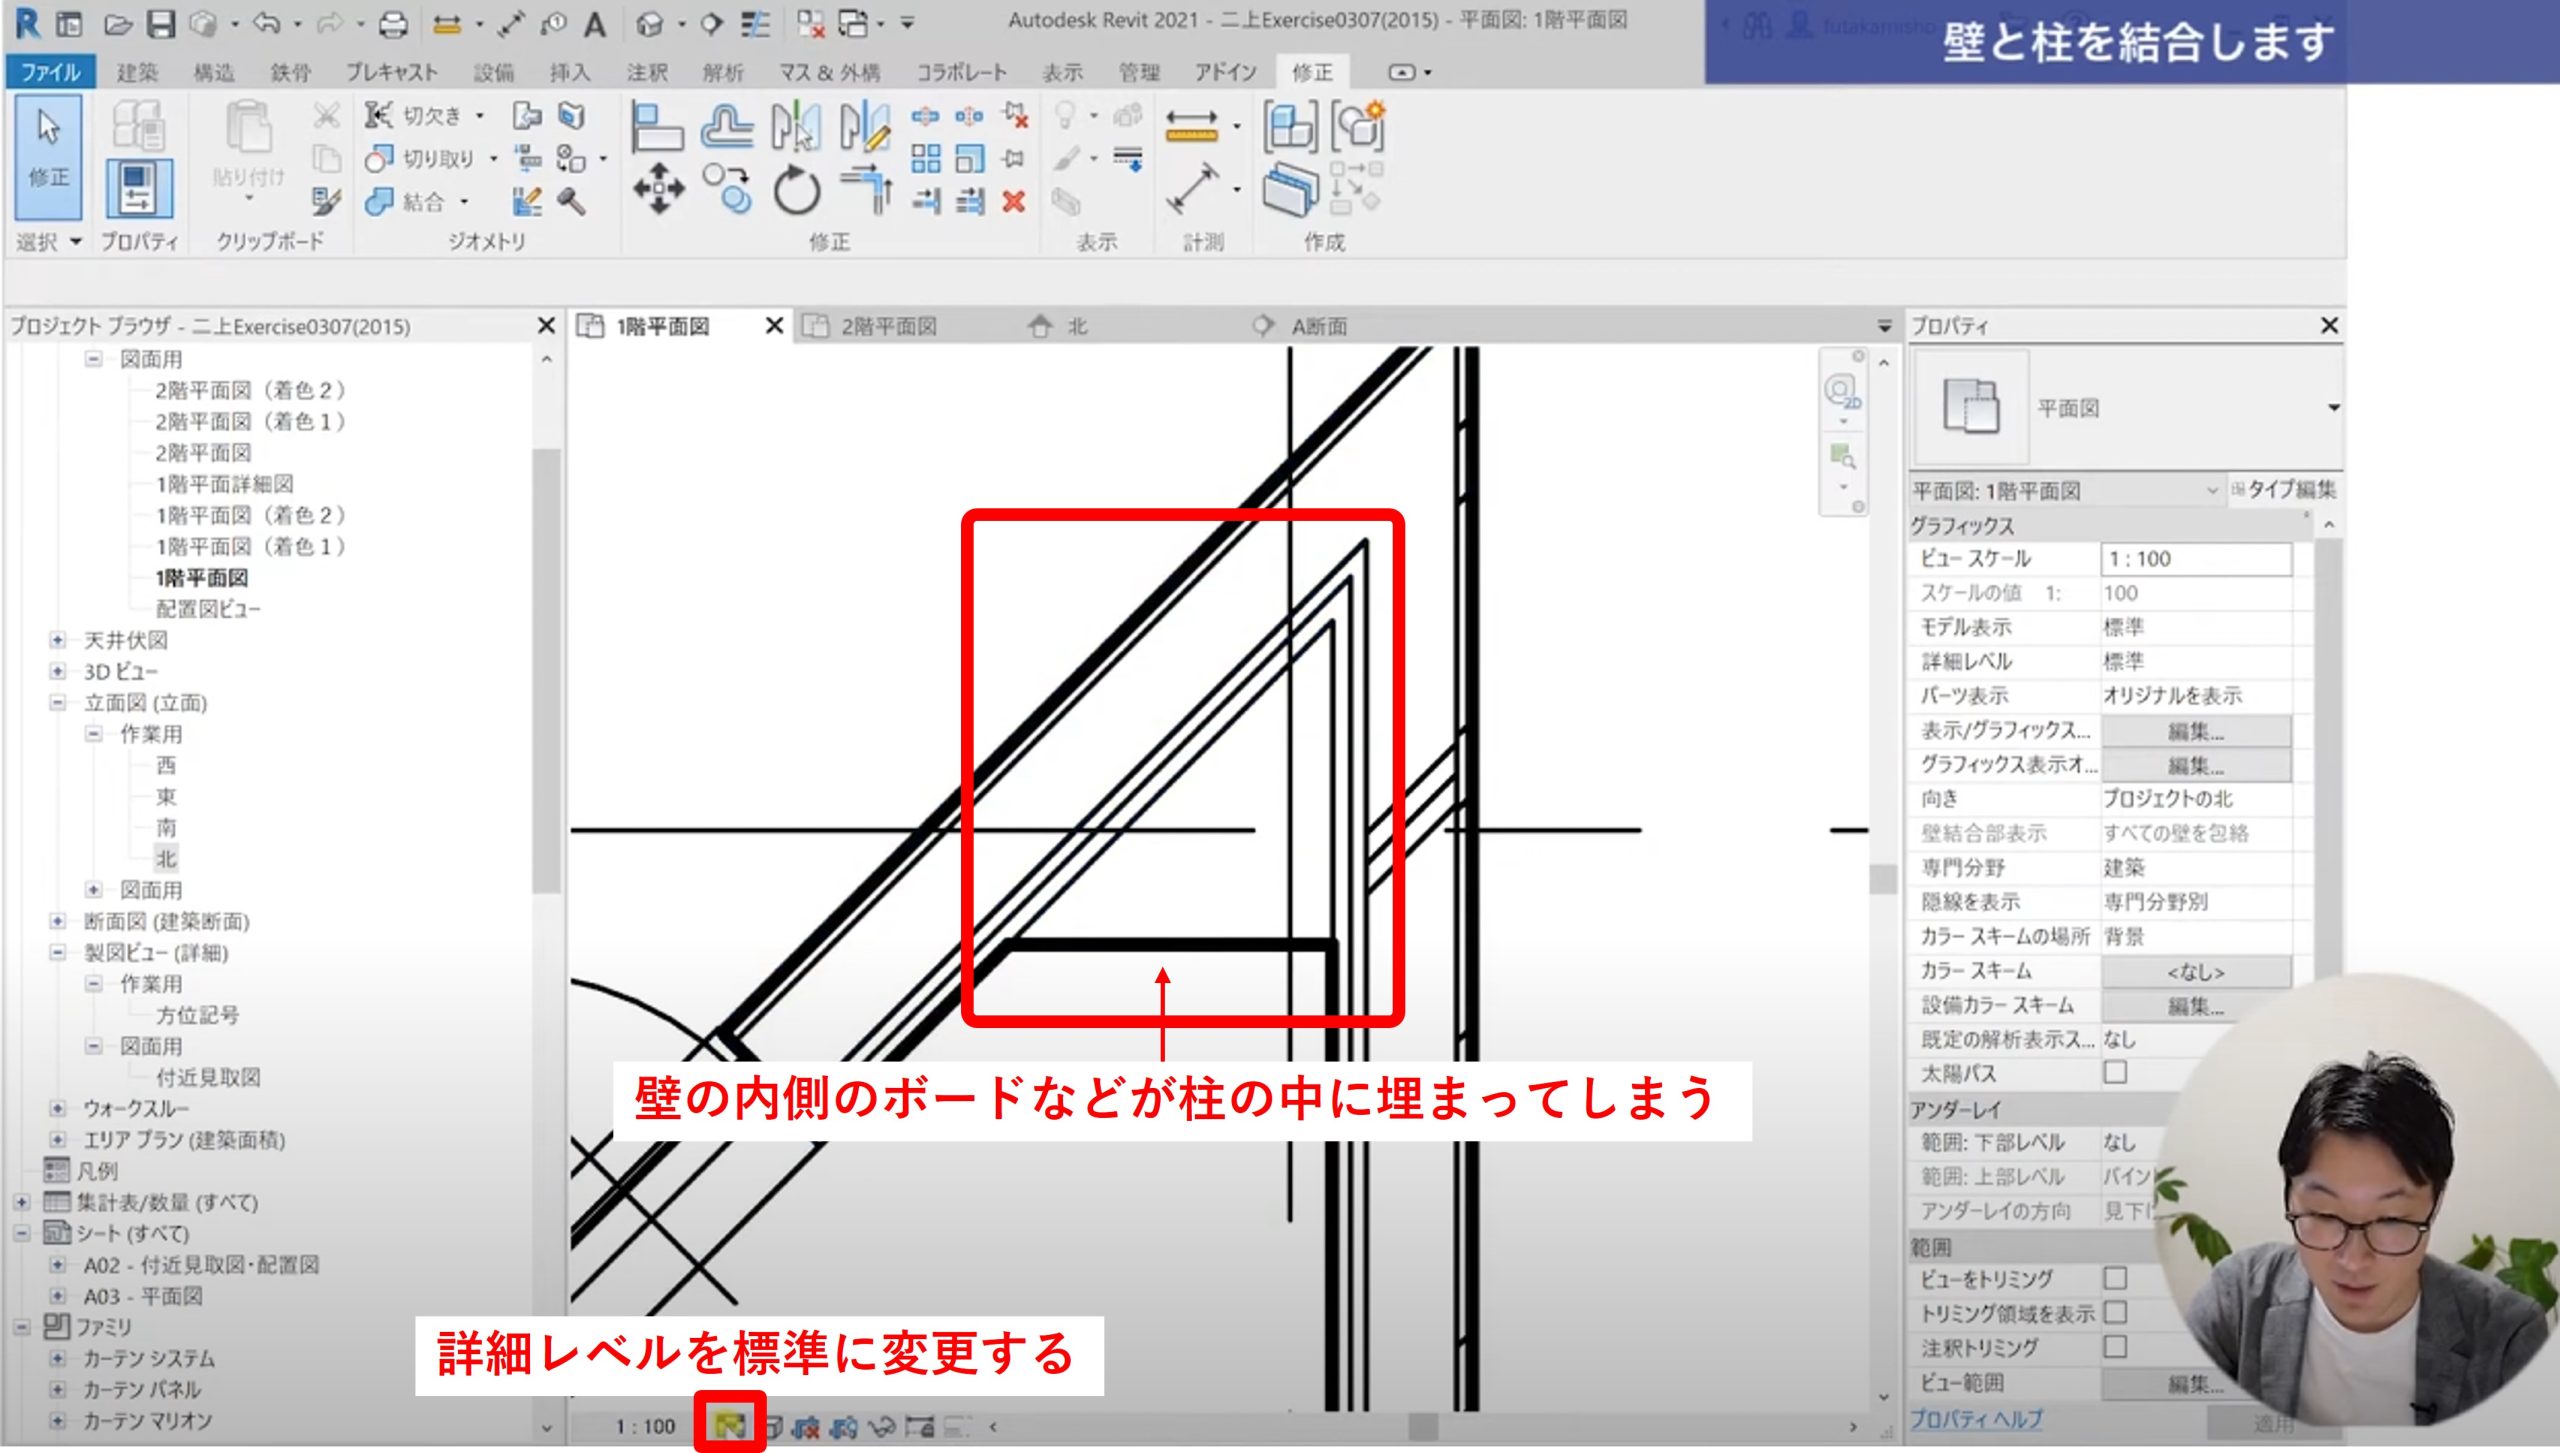The height and width of the screenshot is (1453, 2560).
Task: Toggle the ビューをトリミング checkbox
Action: (x=2115, y=1278)
